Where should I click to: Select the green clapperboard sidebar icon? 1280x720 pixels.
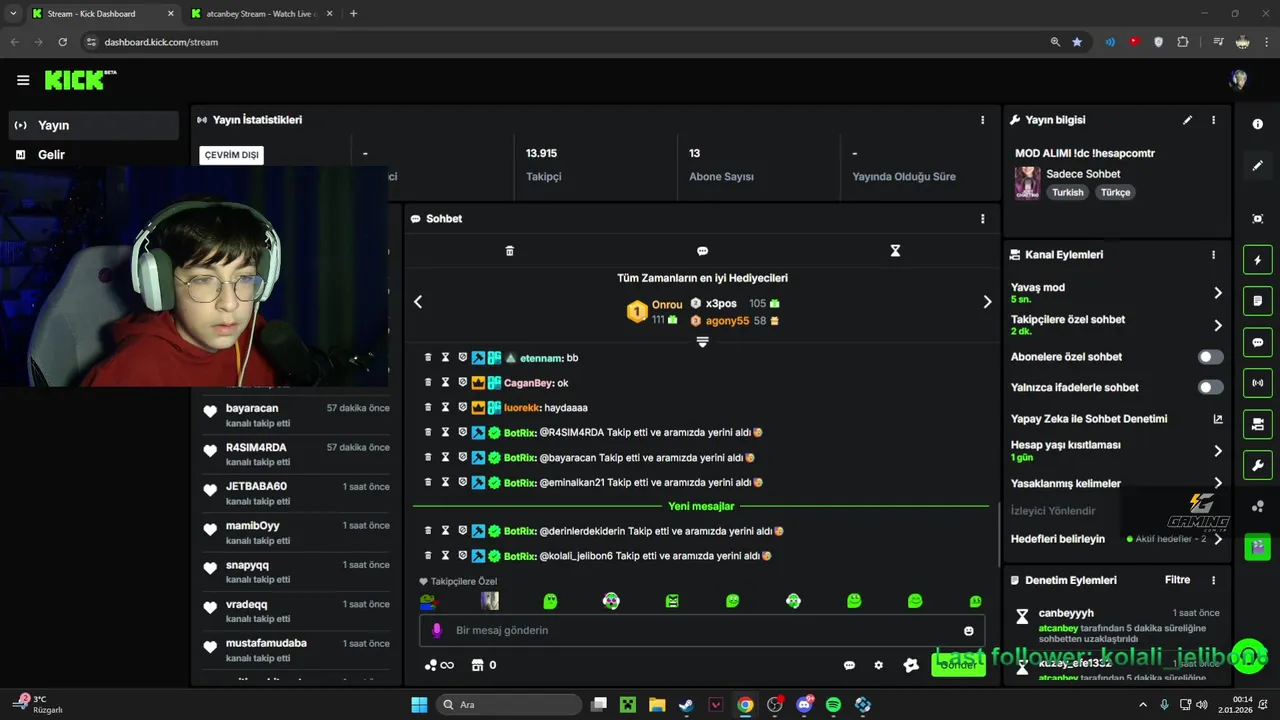(x=1258, y=547)
